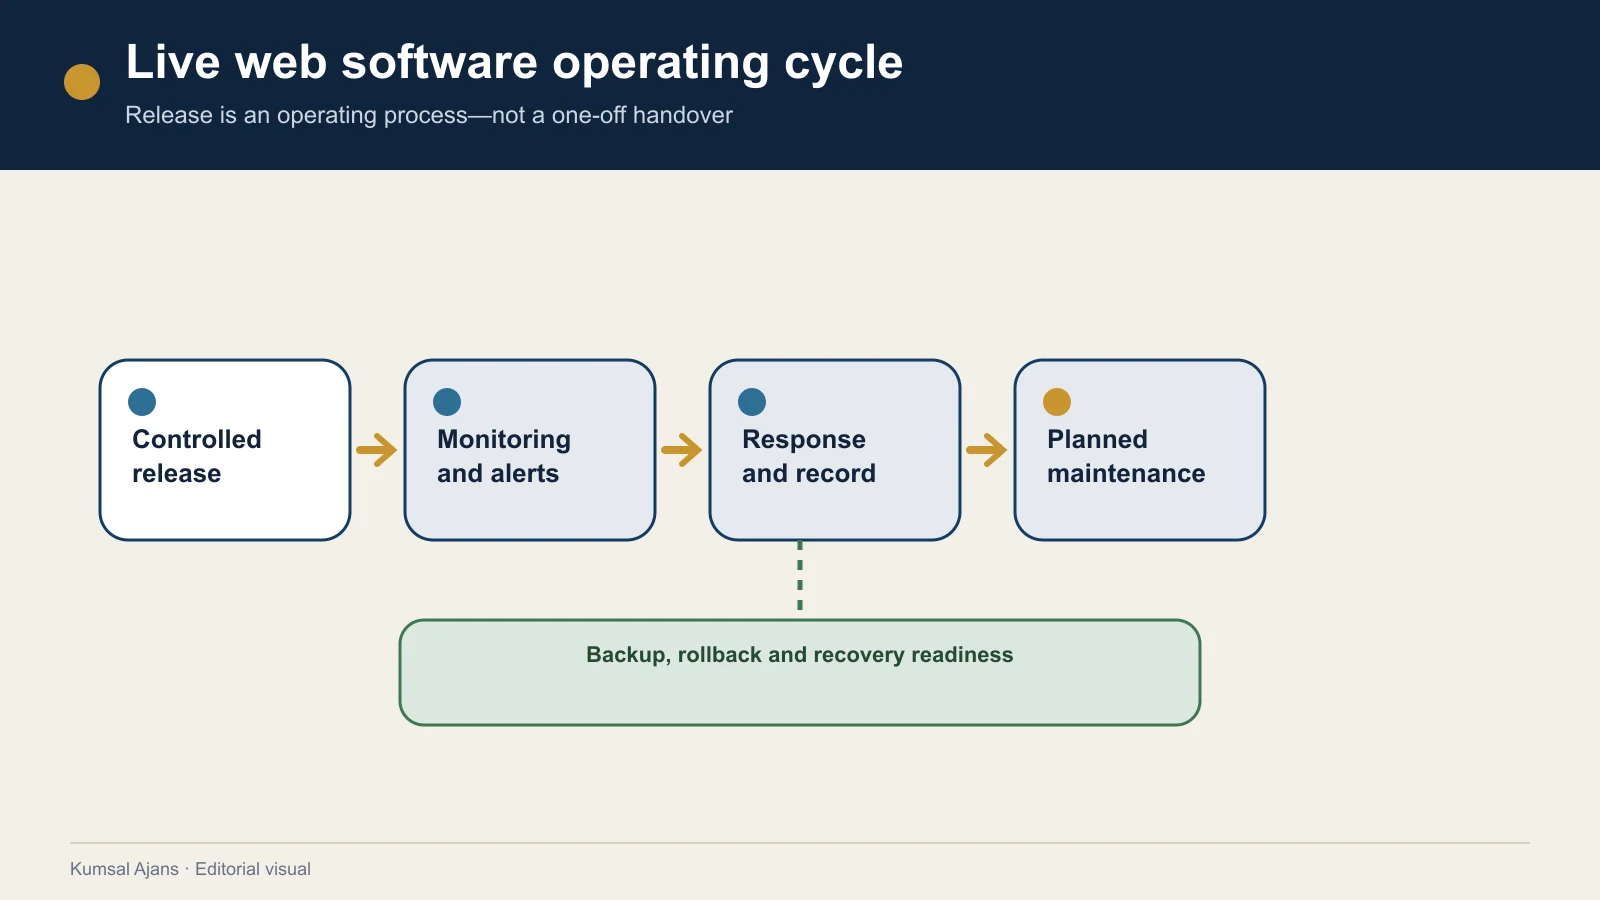Select the Monitoring and alerts text
The height and width of the screenshot is (900, 1600).
tap(504, 456)
